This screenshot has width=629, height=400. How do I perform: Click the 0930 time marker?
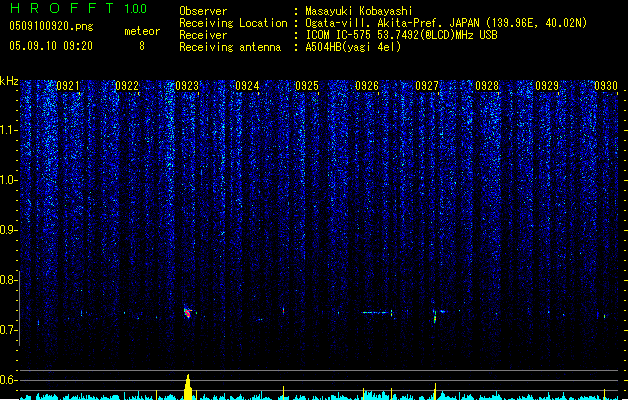point(606,86)
